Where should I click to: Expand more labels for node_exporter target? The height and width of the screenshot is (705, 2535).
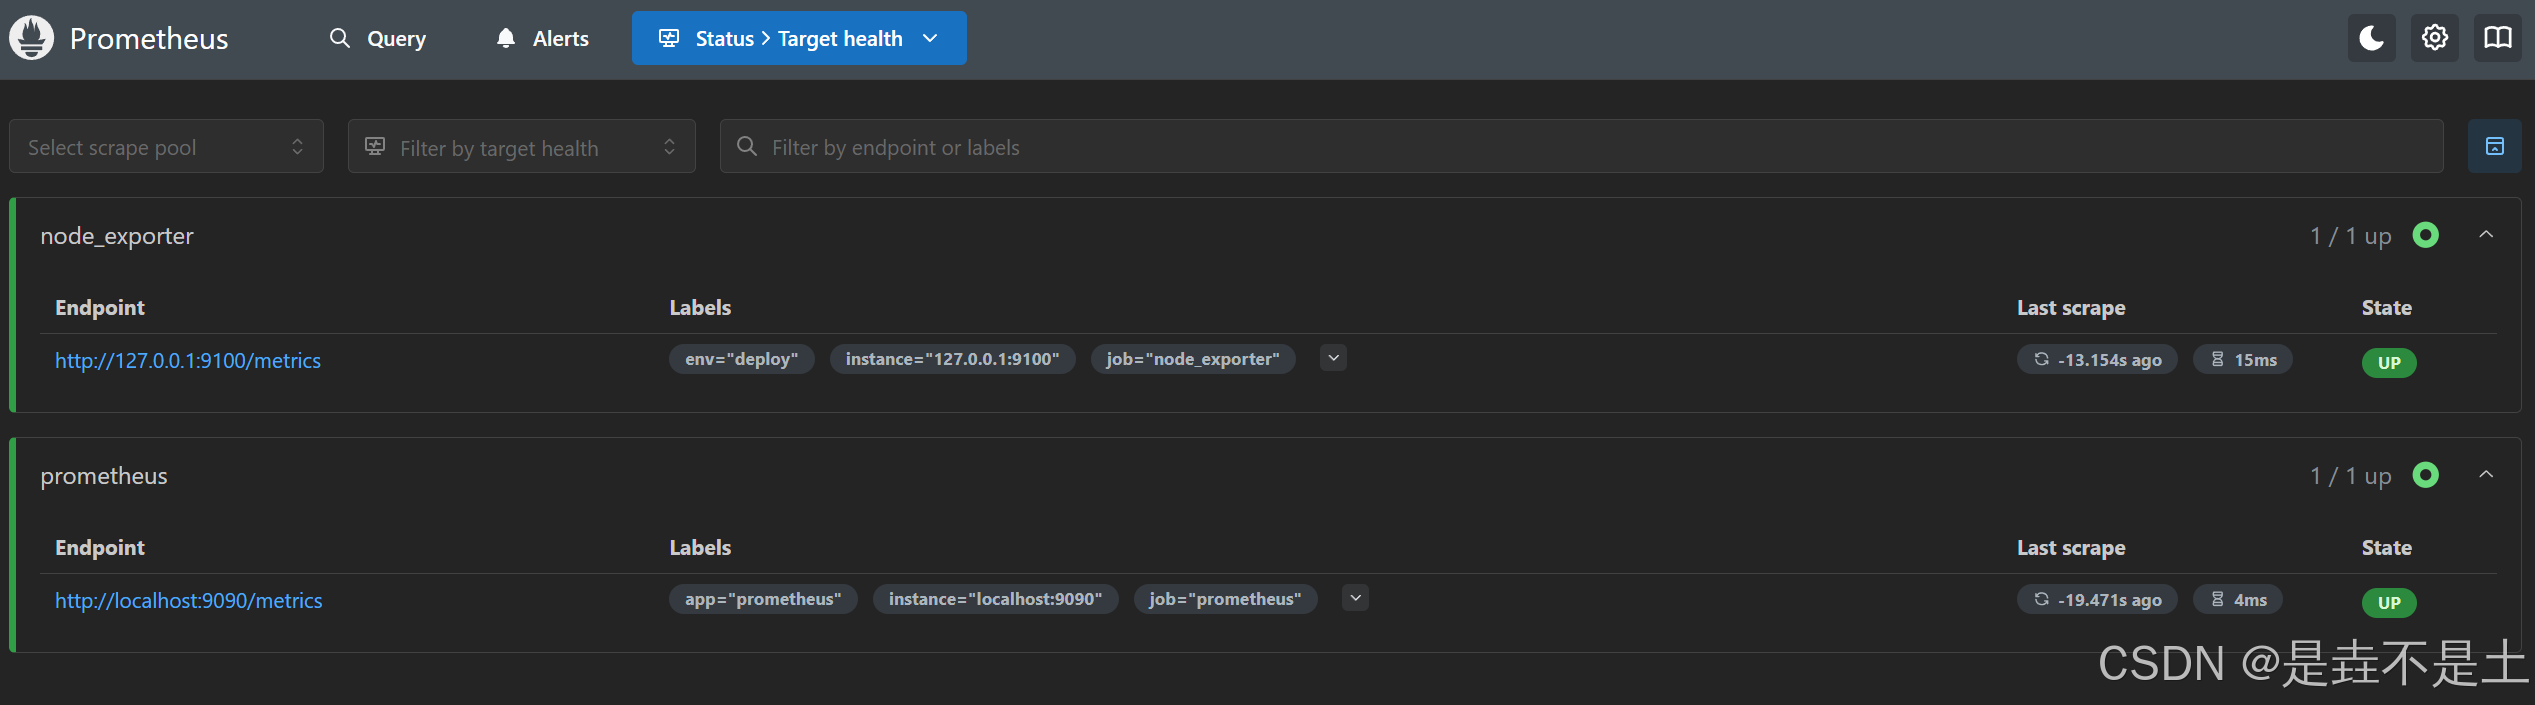[x=1333, y=358]
